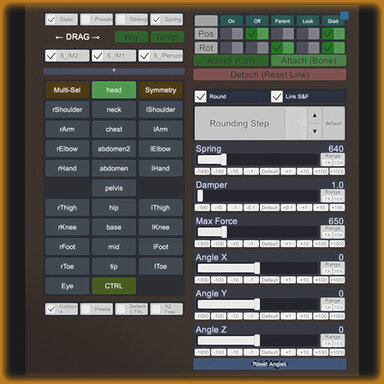This screenshot has width=384, height=384.
Task: Click the blue square corner icon
Action: click(344, 16)
